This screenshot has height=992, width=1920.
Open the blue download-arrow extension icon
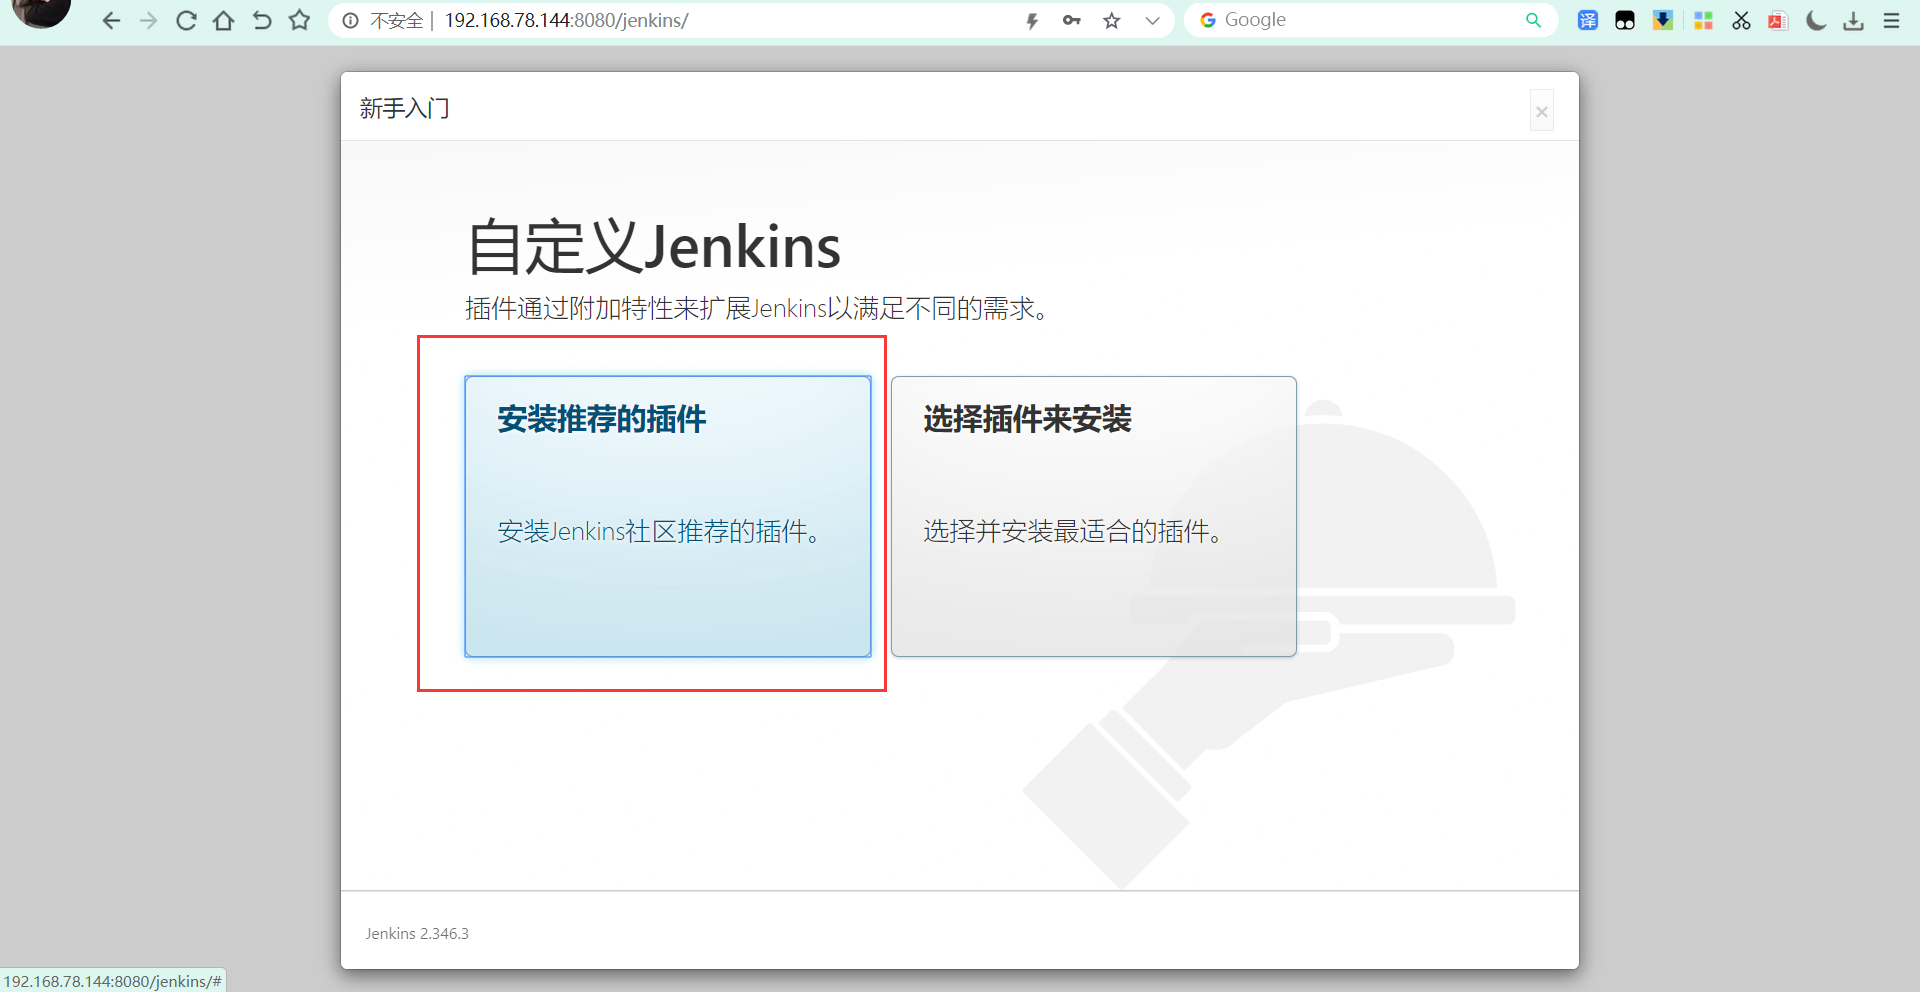click(x=1663, y=20)
